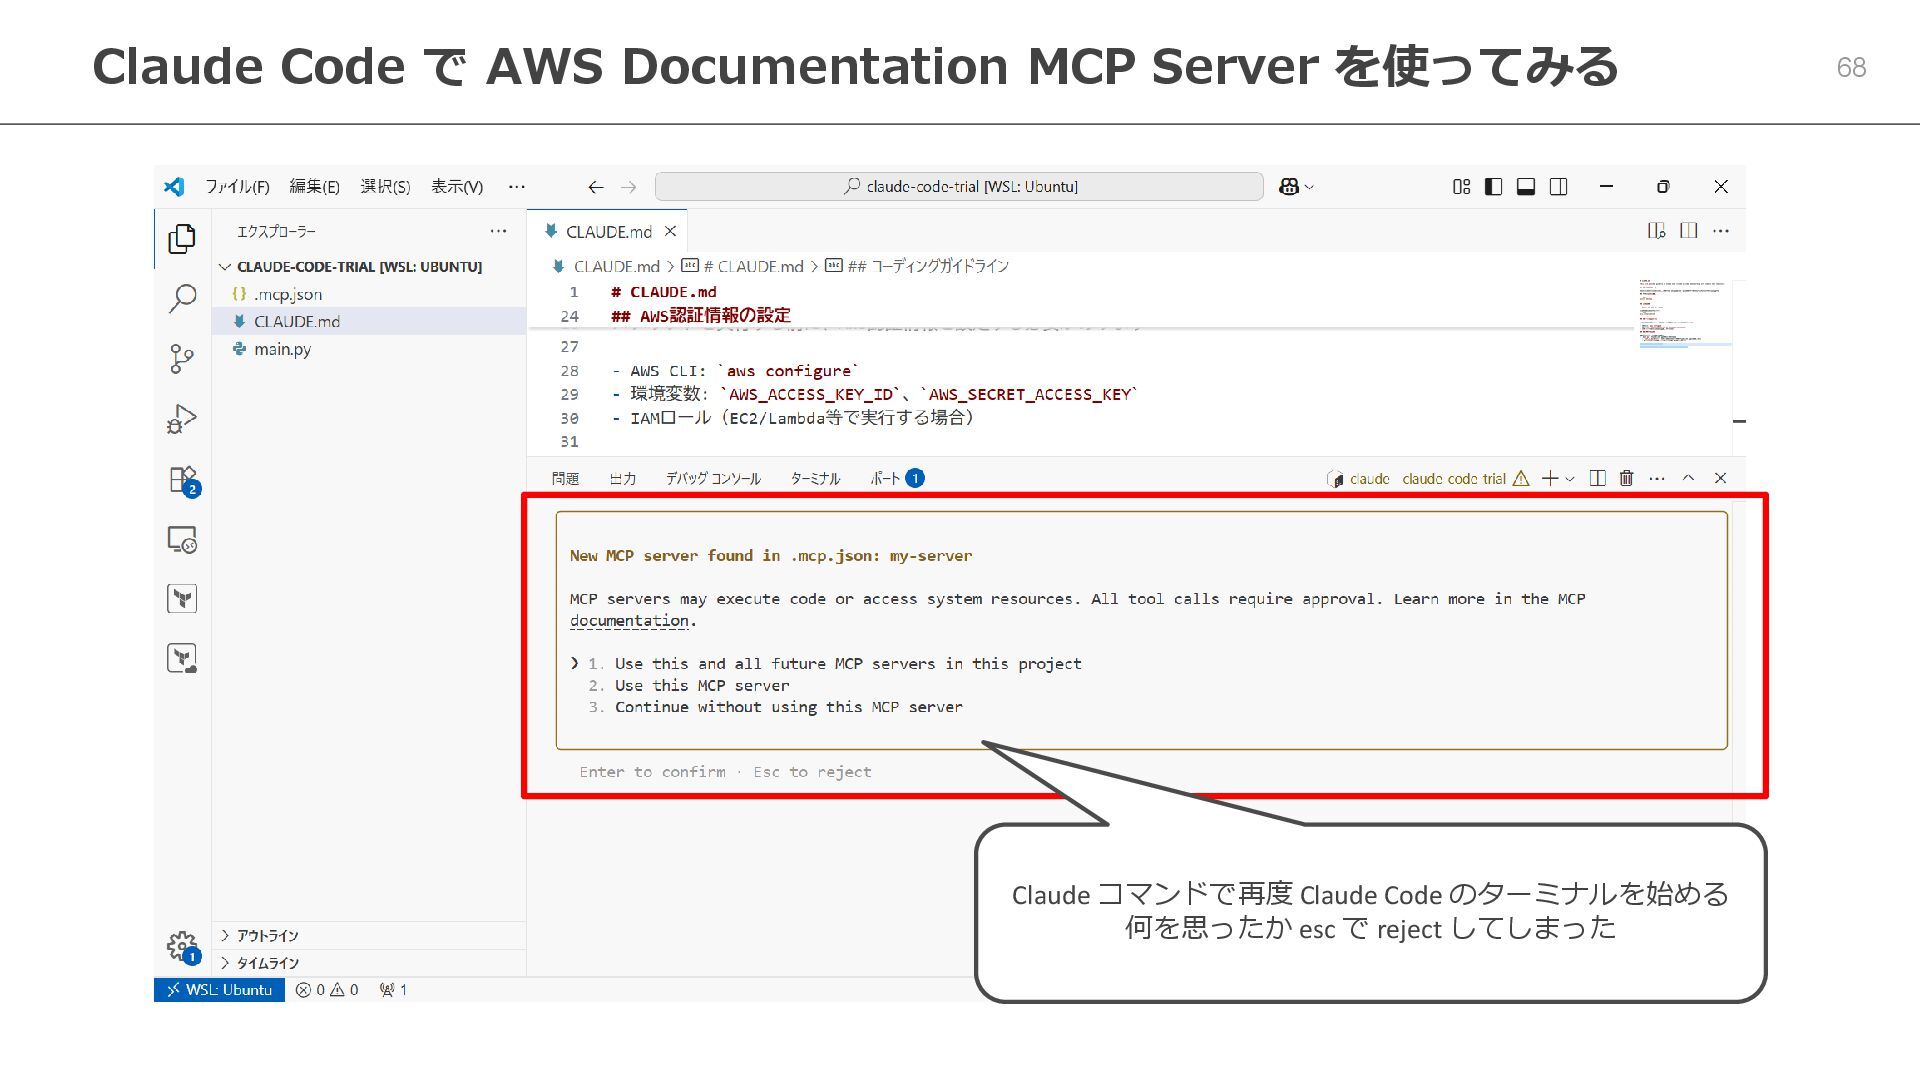
Task: Follow the MCP documentation link
Action: [629, 621]
